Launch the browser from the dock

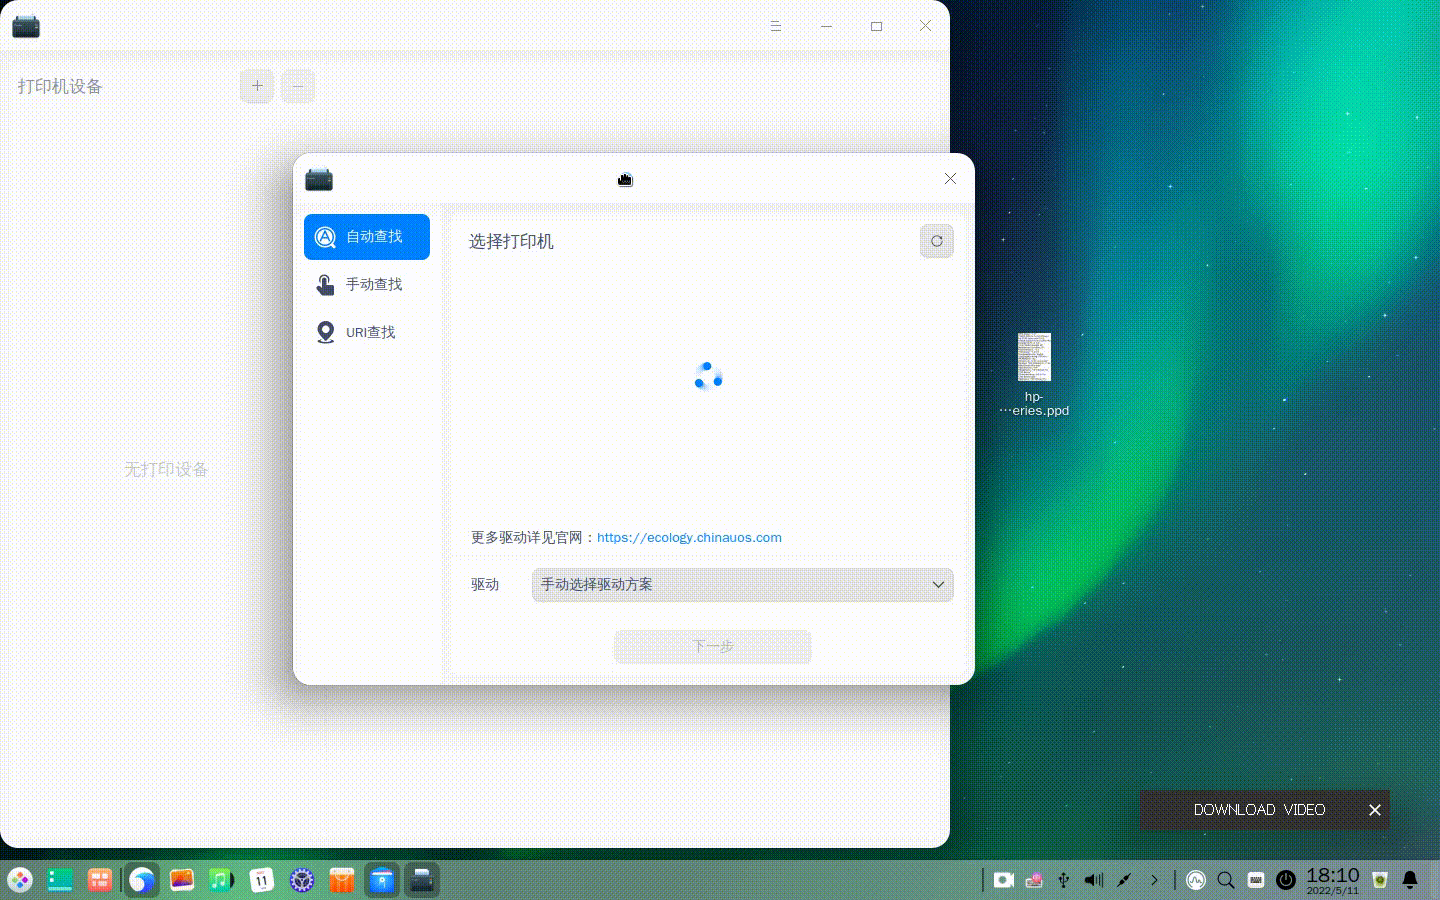pyautogui.click(x=141, y=880)
